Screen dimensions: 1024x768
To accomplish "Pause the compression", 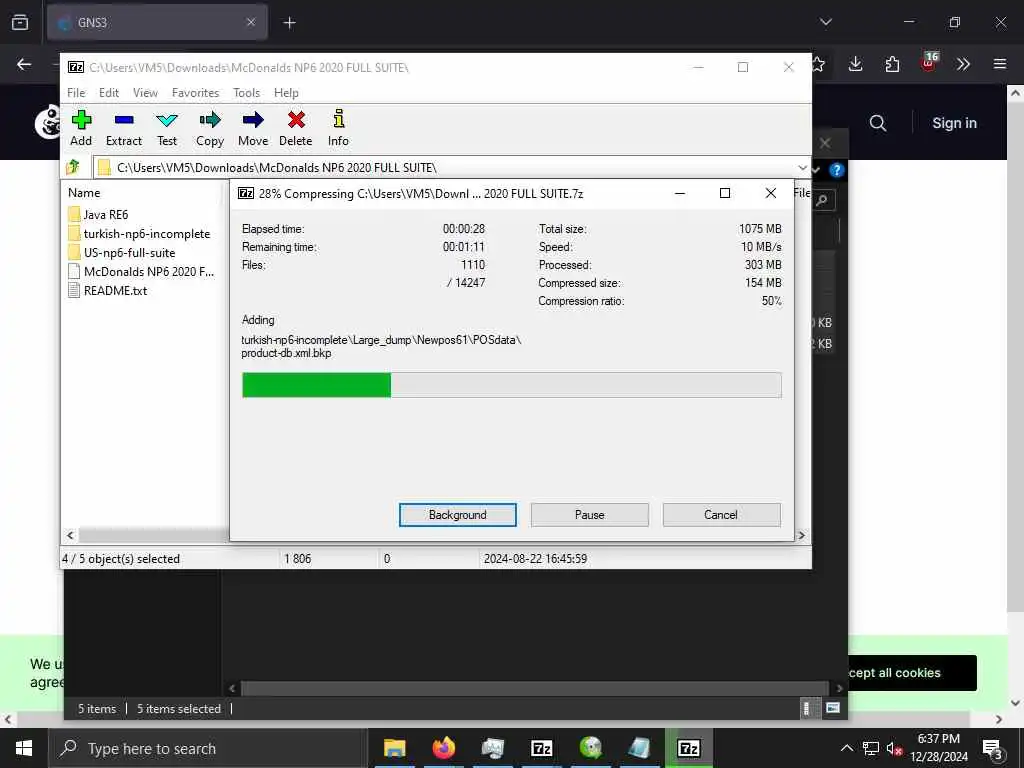I will (x=590, y=515).
